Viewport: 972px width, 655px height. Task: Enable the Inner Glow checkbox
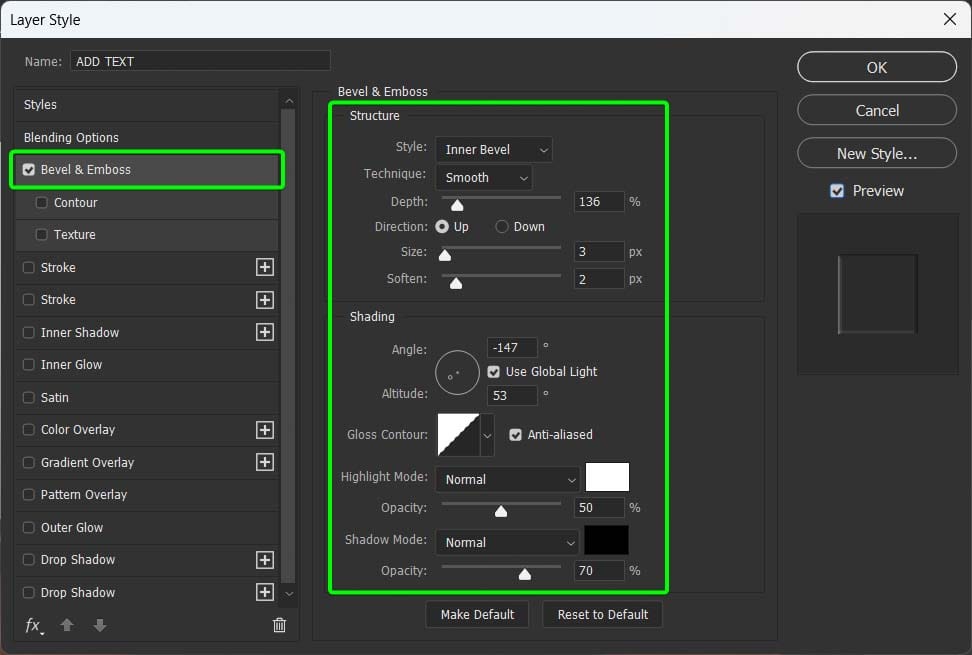click(x=29, y=364)
